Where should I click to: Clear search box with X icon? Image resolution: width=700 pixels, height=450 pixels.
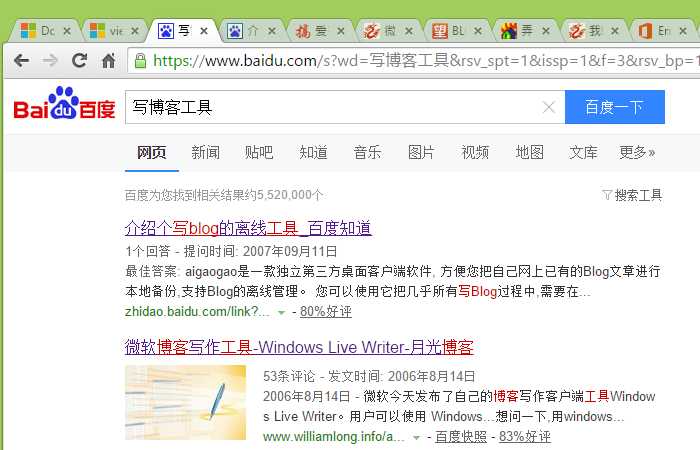point(549,107)
